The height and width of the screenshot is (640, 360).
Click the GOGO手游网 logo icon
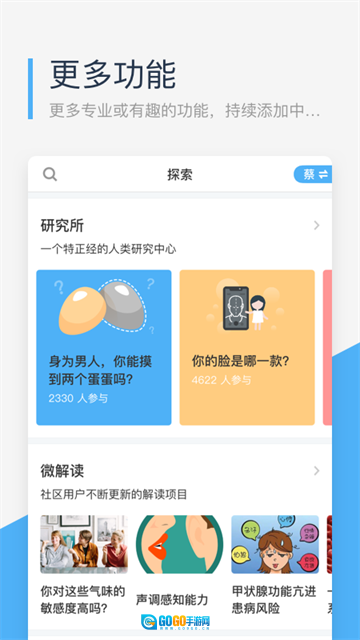(x=149, y=622)
